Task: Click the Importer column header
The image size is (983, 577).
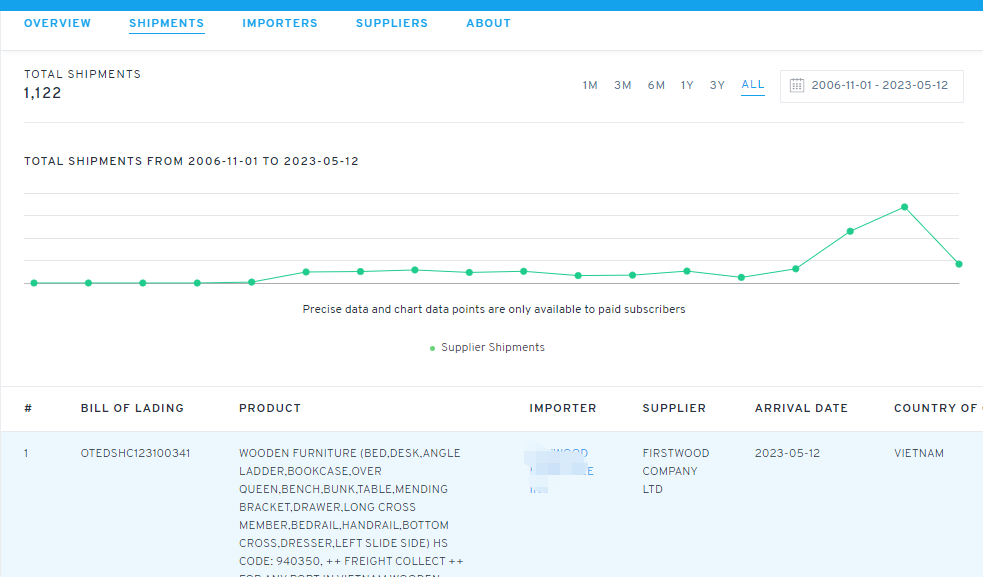Action: (562, 408)
